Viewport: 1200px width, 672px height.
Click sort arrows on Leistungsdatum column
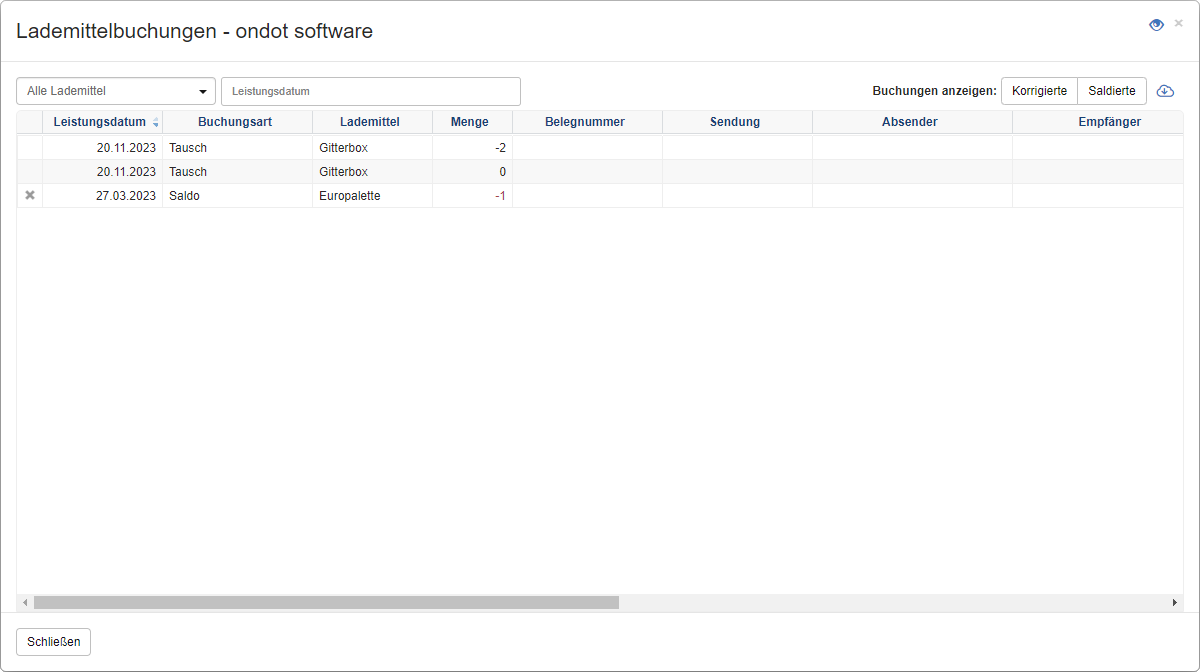coord(155,123)
